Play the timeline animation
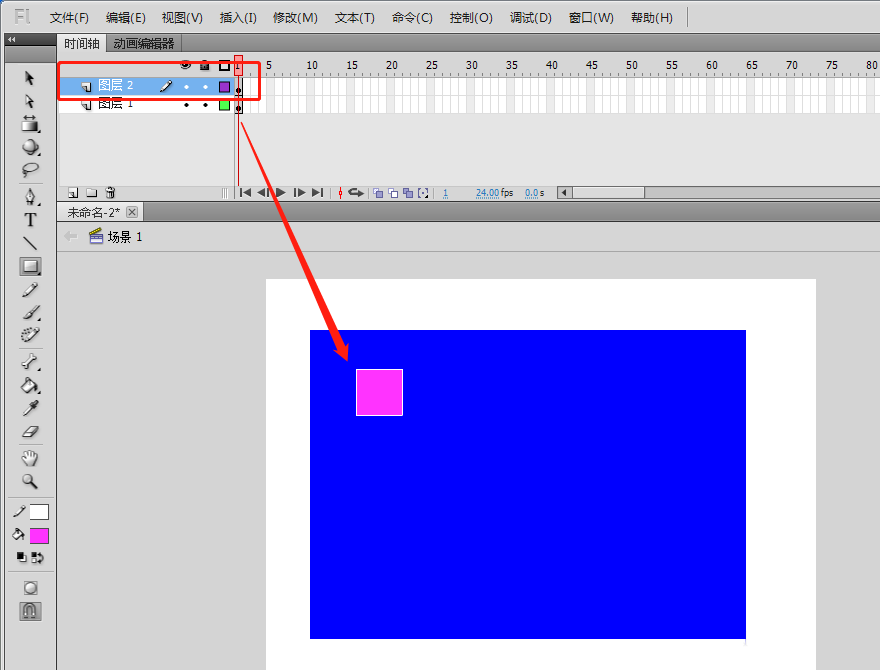Image resolution: width=880 pixels, height=670 pixels. (x=281, y=192)
